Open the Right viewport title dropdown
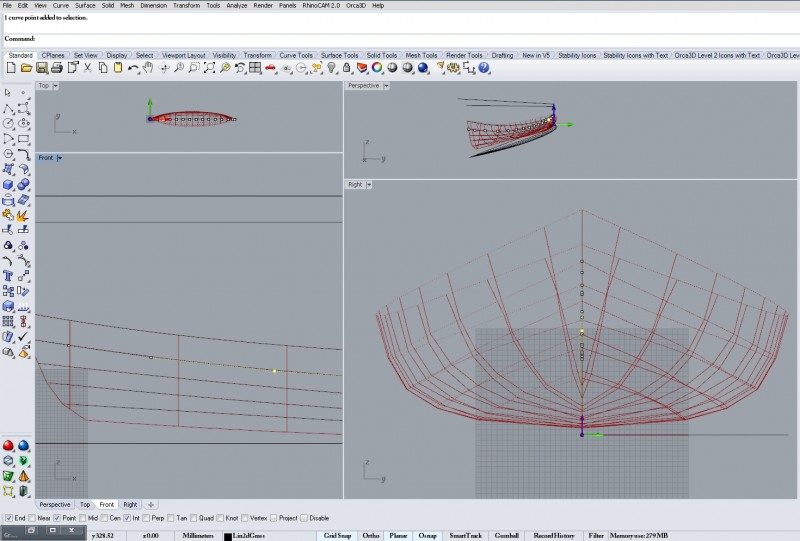This screenshot has height=541, width=800. [368, 185]
